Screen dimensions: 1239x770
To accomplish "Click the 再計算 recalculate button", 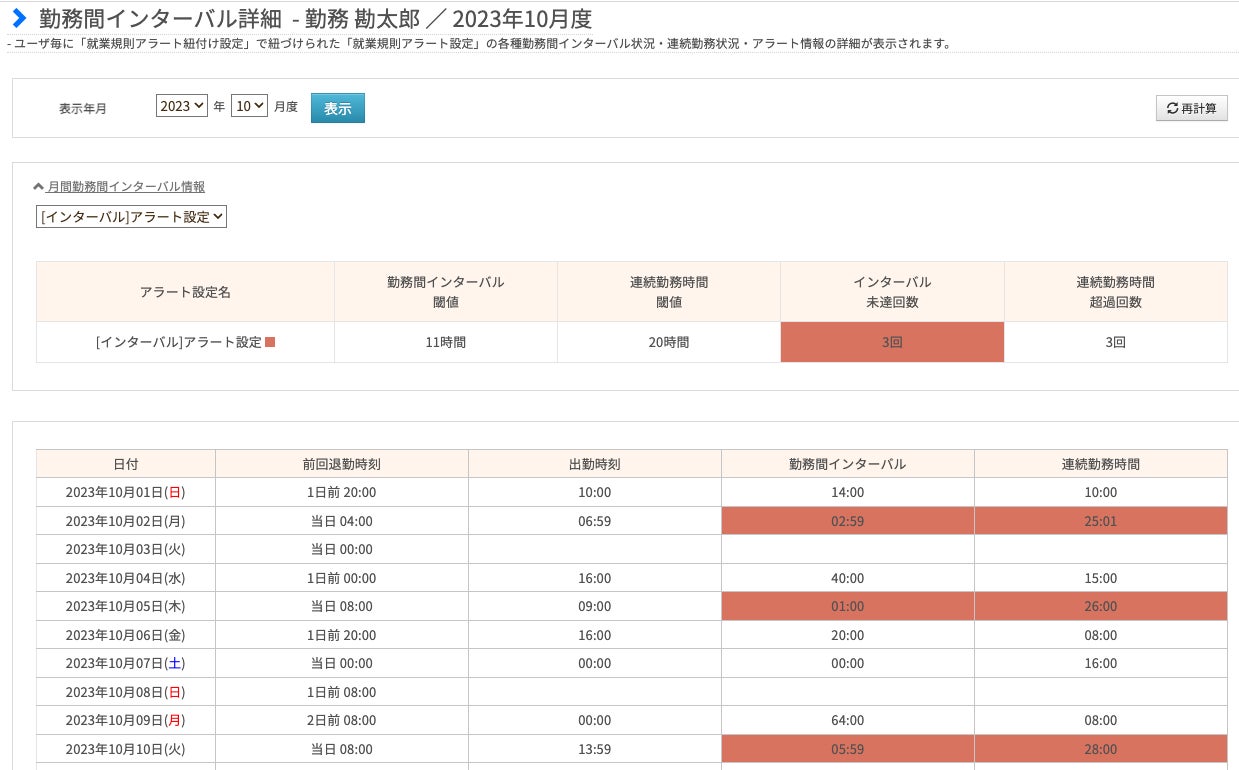I will pos(1191,108).
